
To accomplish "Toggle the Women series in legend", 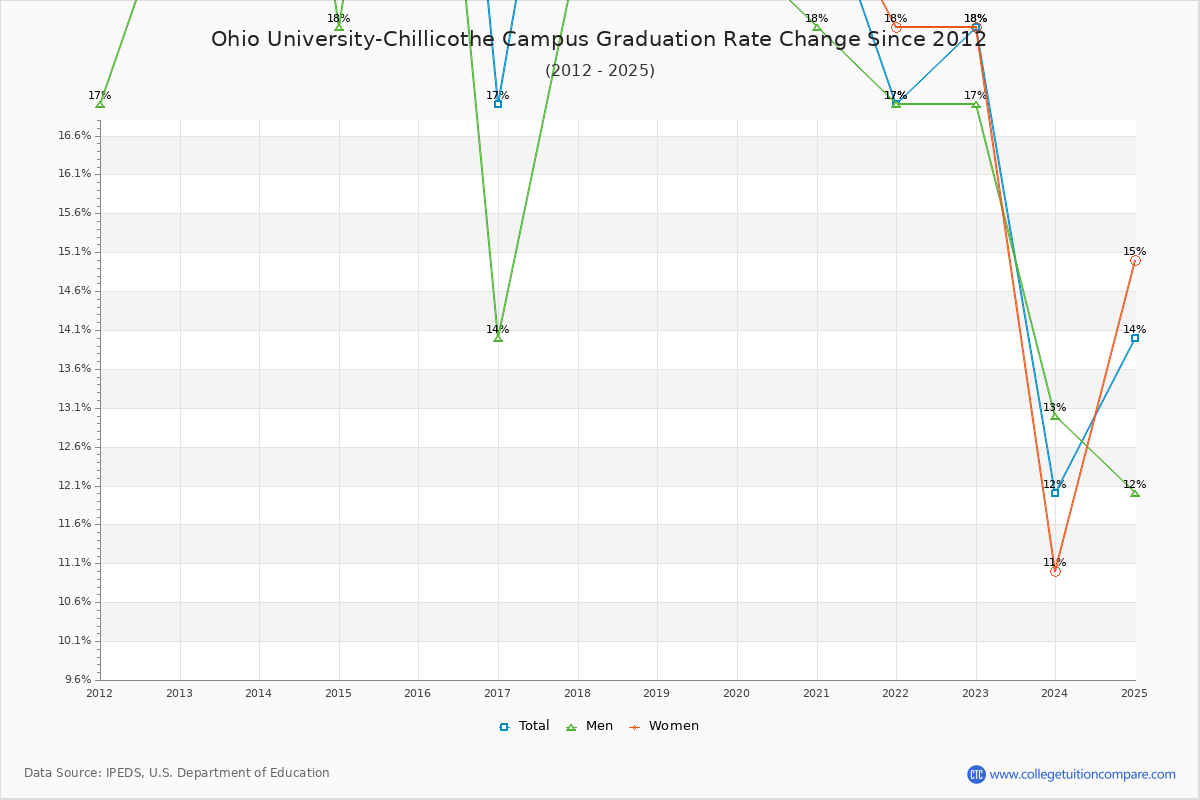I will click(x=663, y=726).
